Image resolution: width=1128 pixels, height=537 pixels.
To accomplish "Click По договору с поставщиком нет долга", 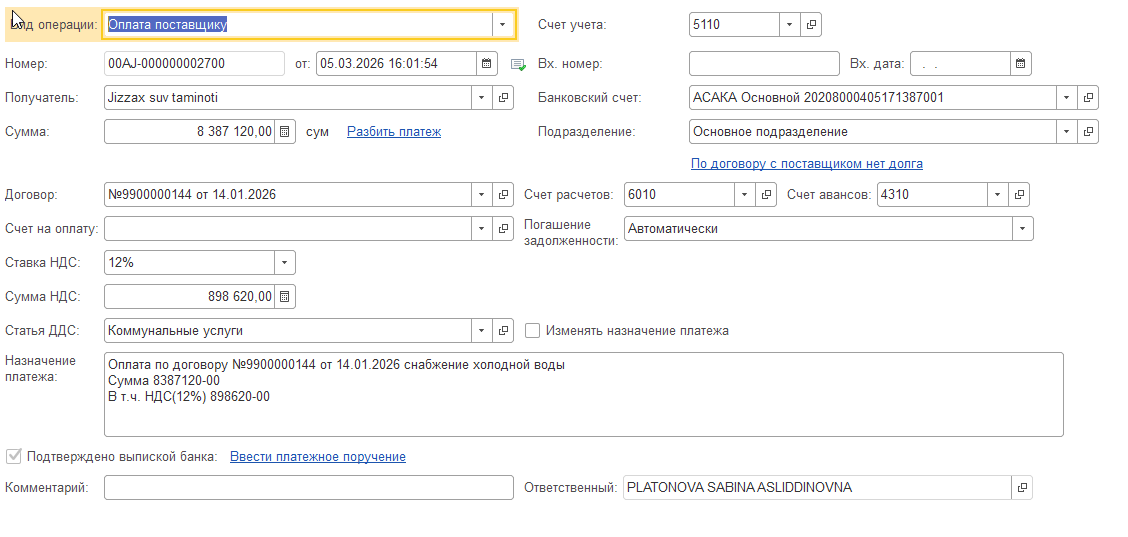I will pyautogui.click(x=806, y=163).
